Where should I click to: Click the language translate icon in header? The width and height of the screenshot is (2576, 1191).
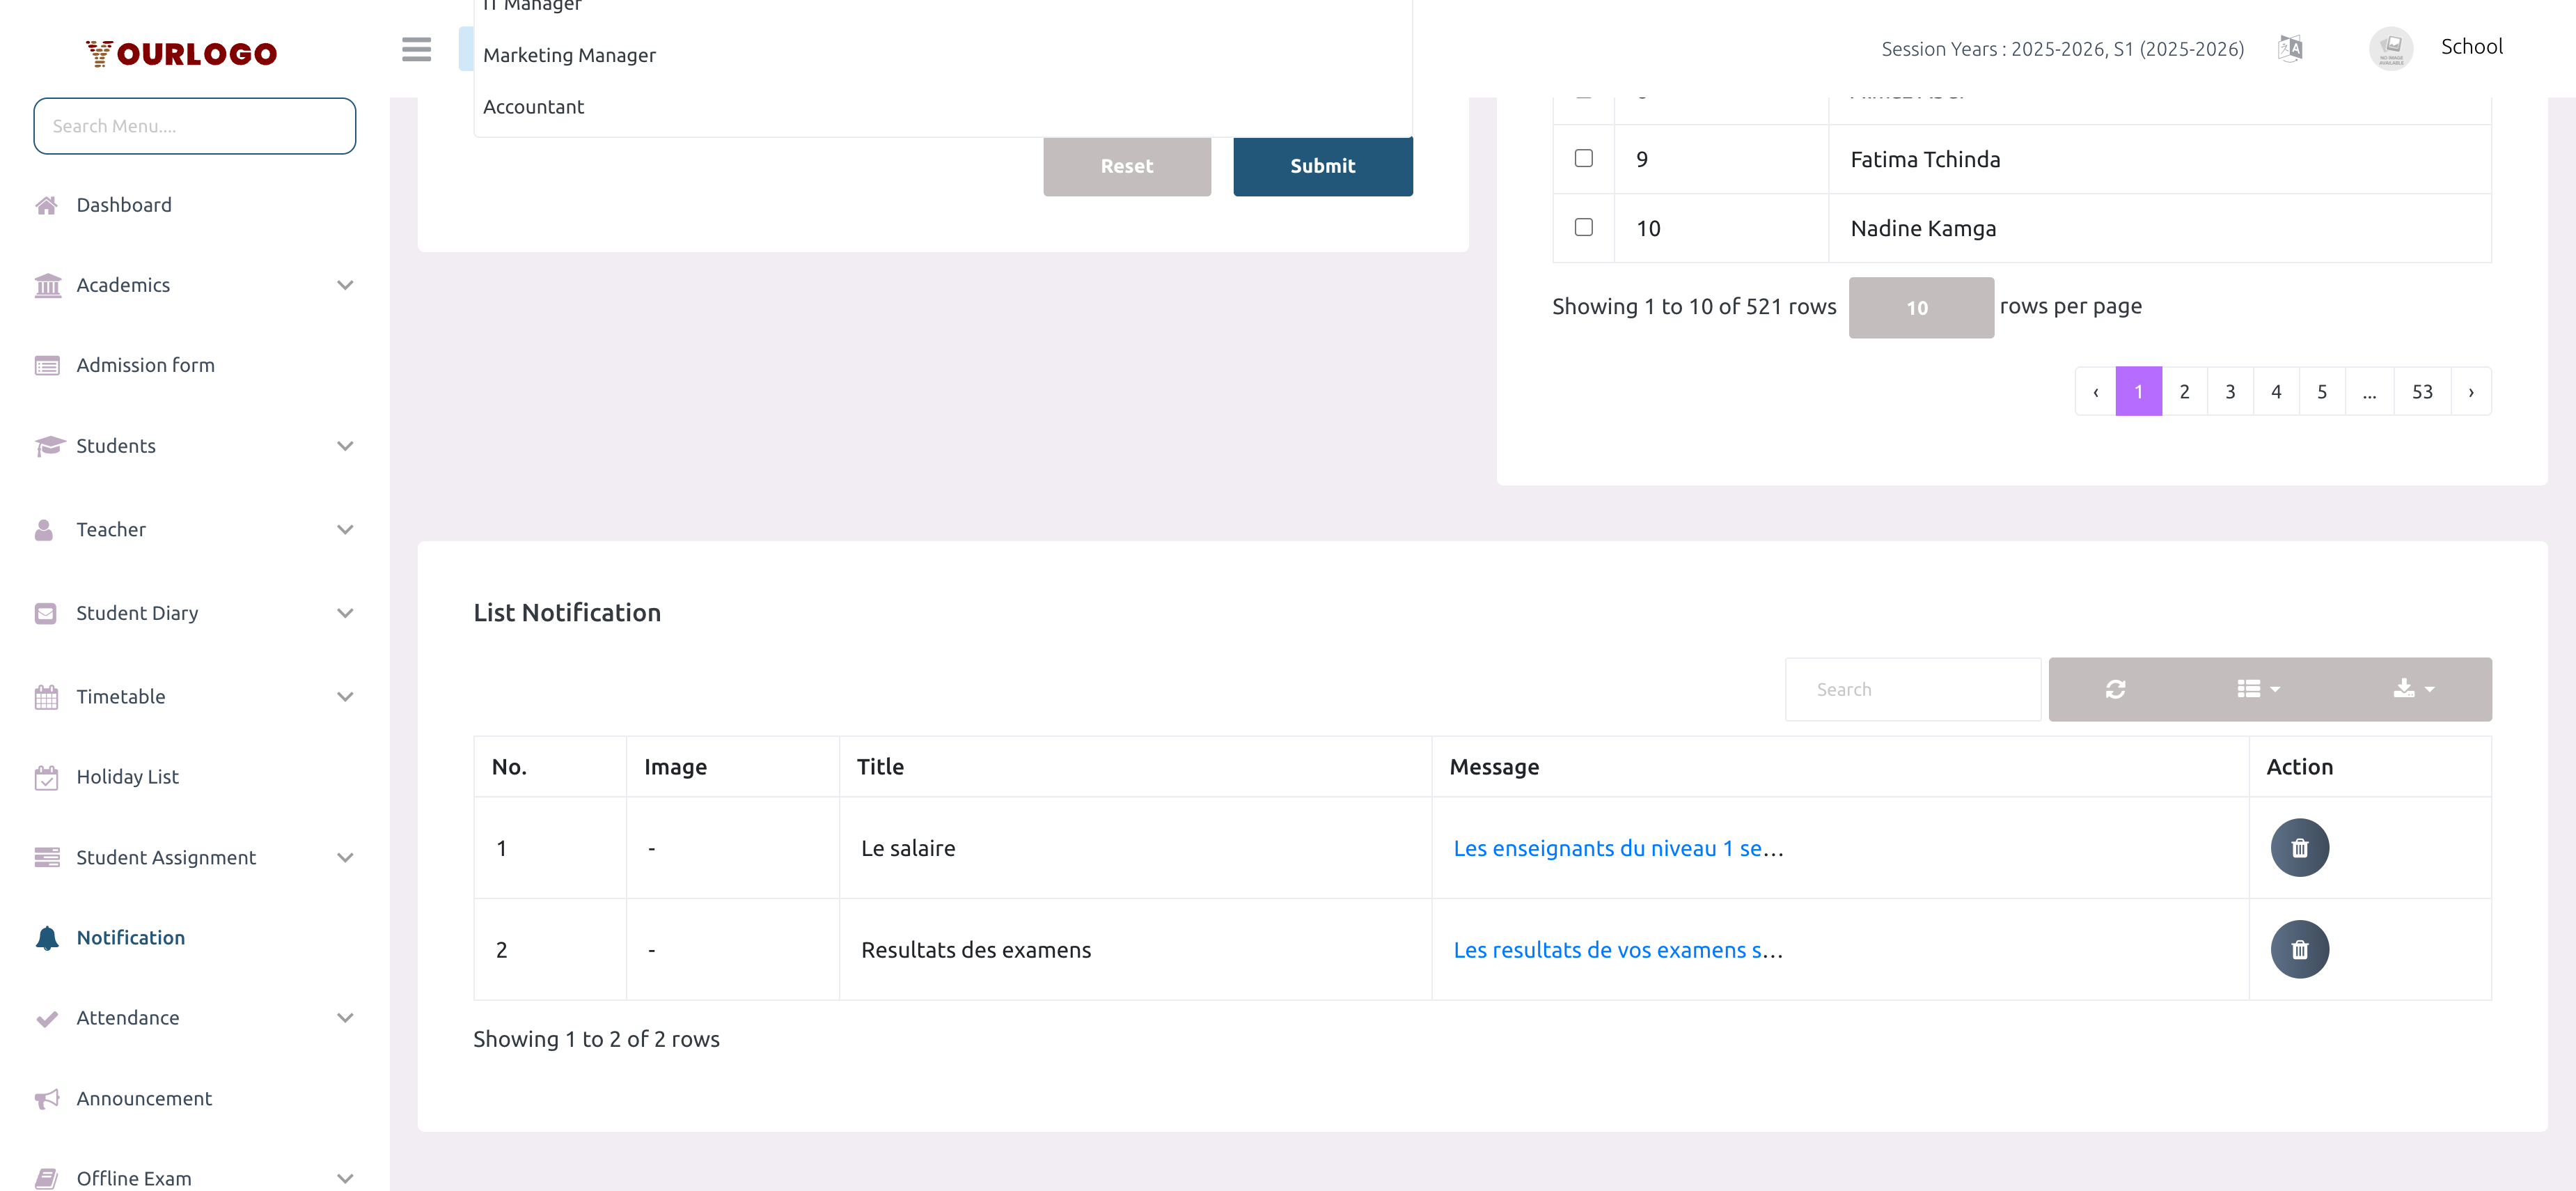tap(2289, 48)
